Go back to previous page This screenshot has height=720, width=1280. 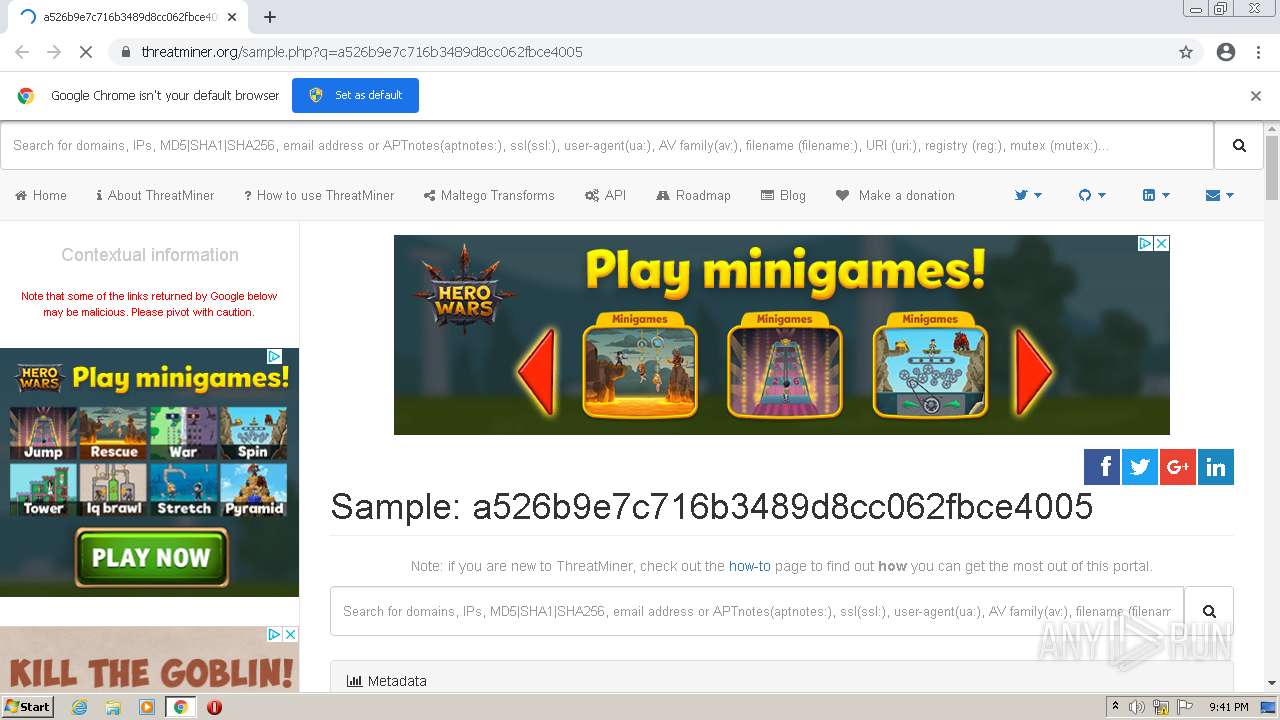(x=22, y=52)
